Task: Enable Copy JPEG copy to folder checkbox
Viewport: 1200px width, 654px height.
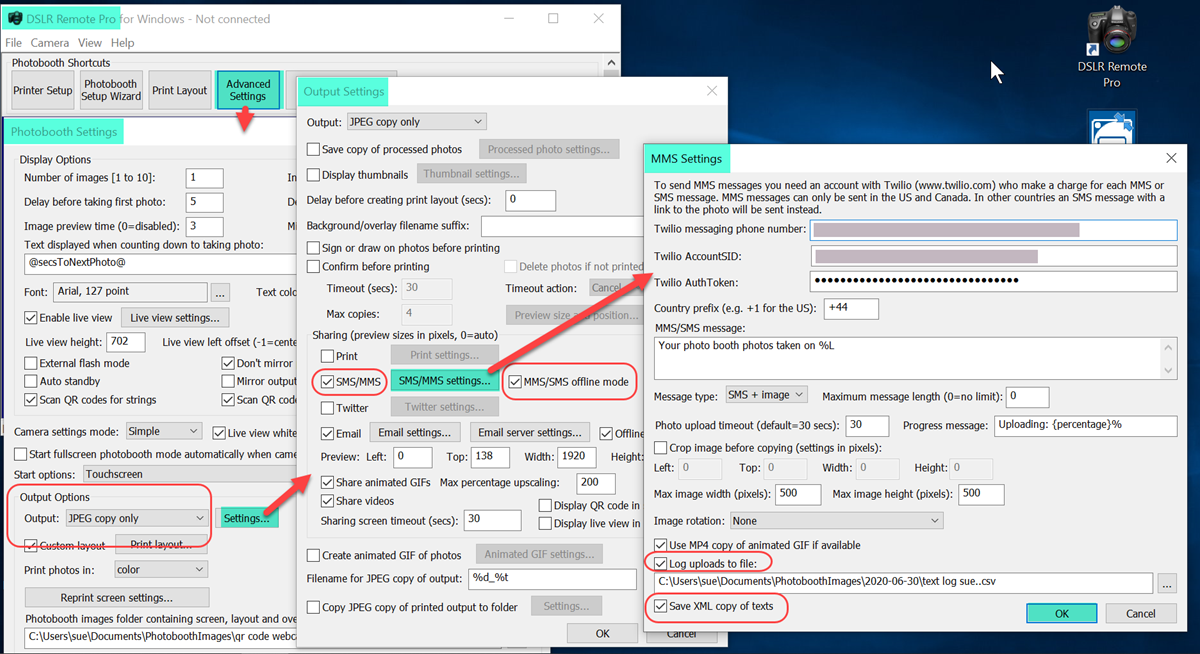Action: pyautogui.click(x=314, y=607)
